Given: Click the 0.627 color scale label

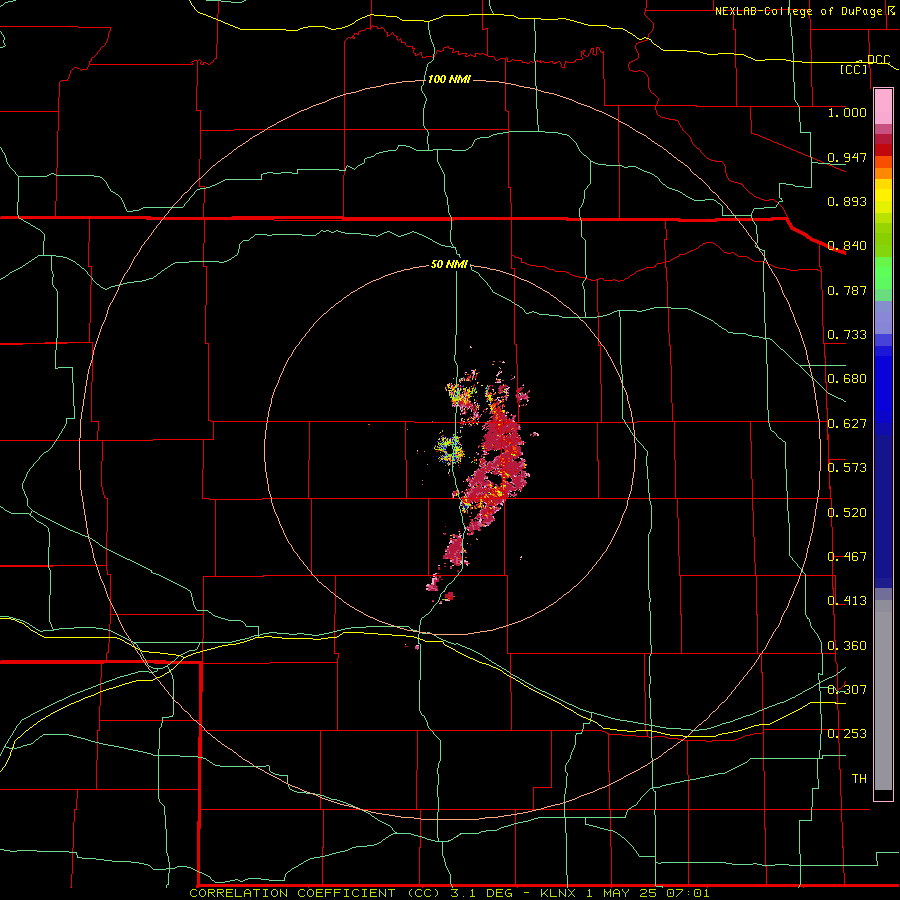Looking at the screenshot, I should pos(847,424).
